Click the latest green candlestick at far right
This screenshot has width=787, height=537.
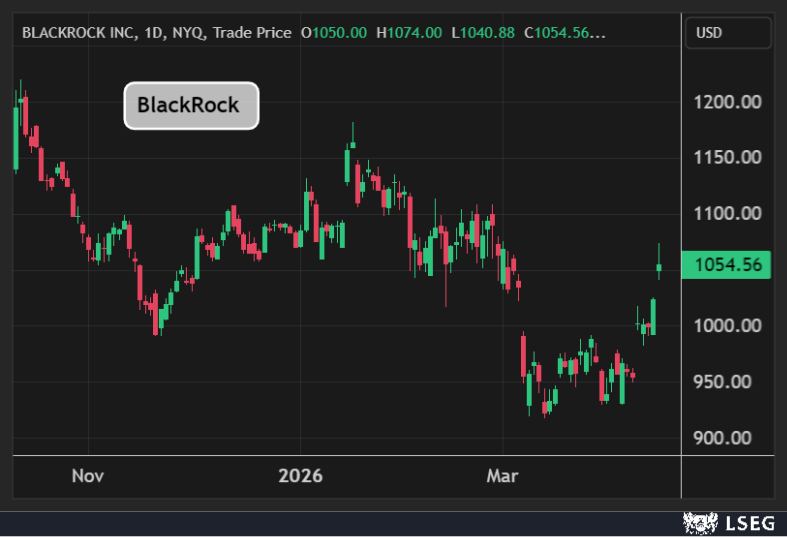point(659,266)
